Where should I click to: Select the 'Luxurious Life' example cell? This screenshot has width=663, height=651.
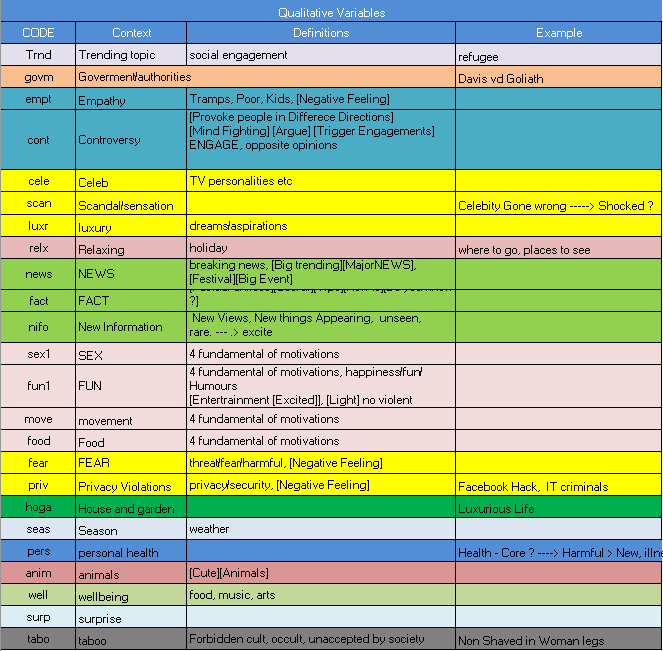558,508
